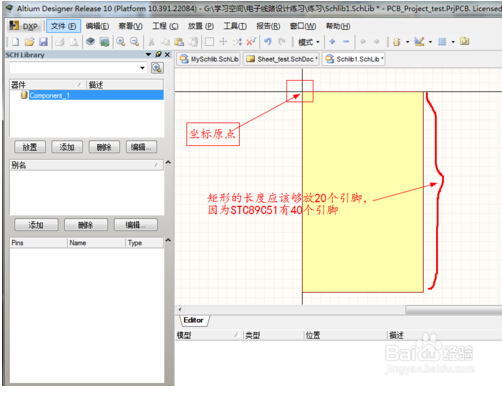Click the print icon in toolbar
The height and width of the screenshot is (395, 502).
(60, 42)
